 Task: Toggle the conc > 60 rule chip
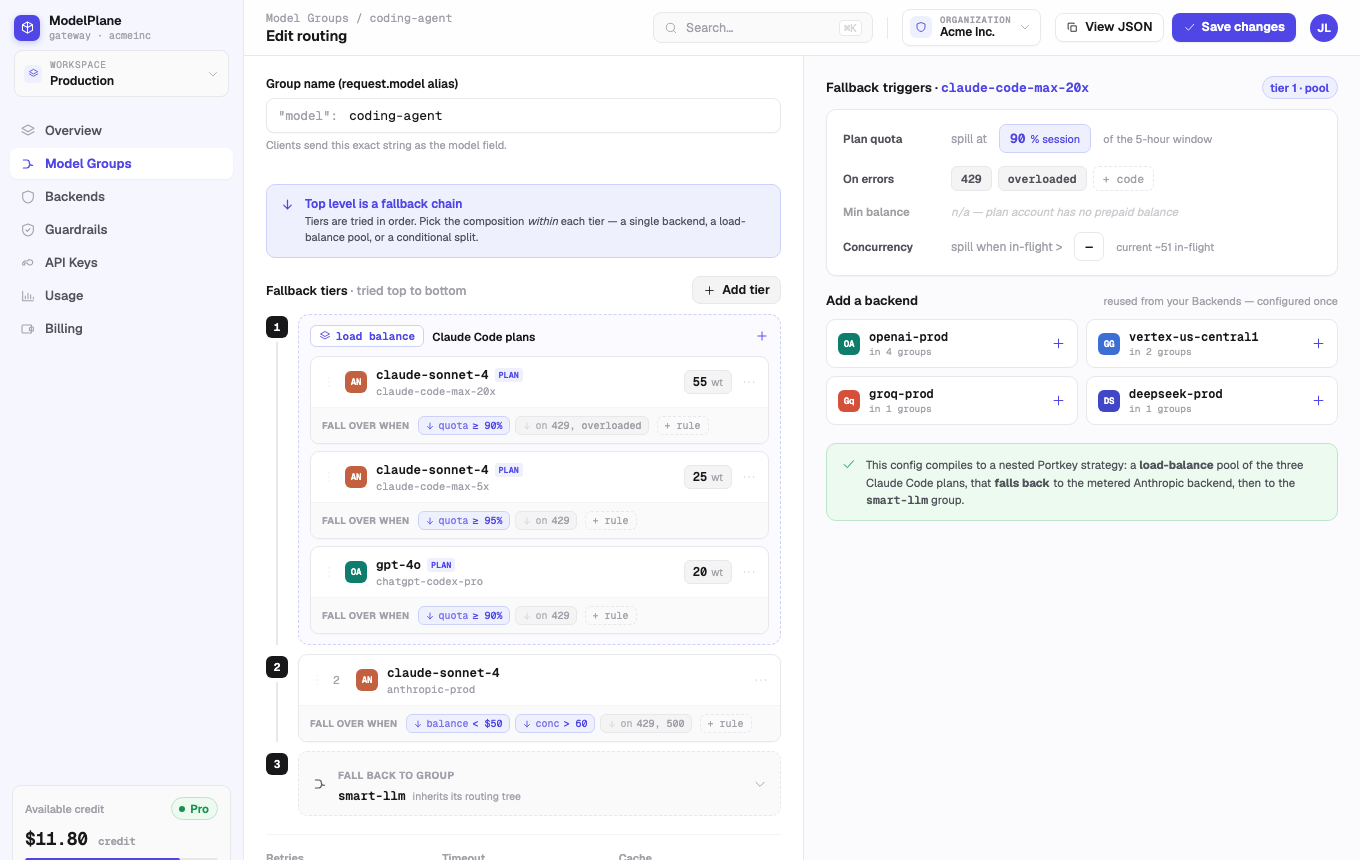pyautogui.click(x=555, y=723)
